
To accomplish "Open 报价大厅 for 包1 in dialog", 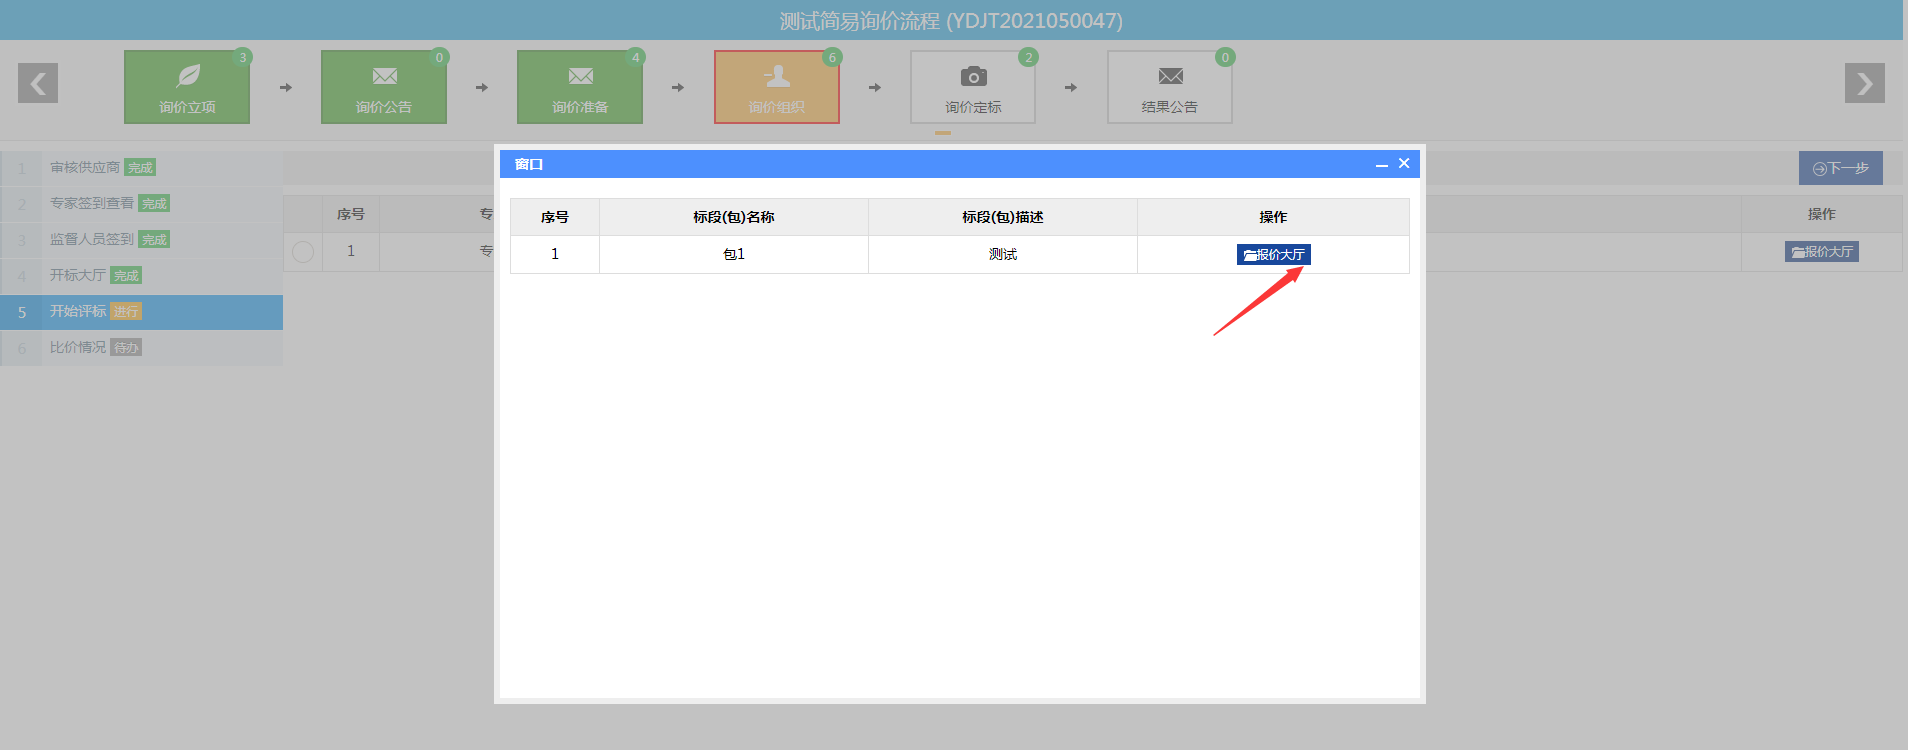I will pyautogui.click(x=1273, y=255).
